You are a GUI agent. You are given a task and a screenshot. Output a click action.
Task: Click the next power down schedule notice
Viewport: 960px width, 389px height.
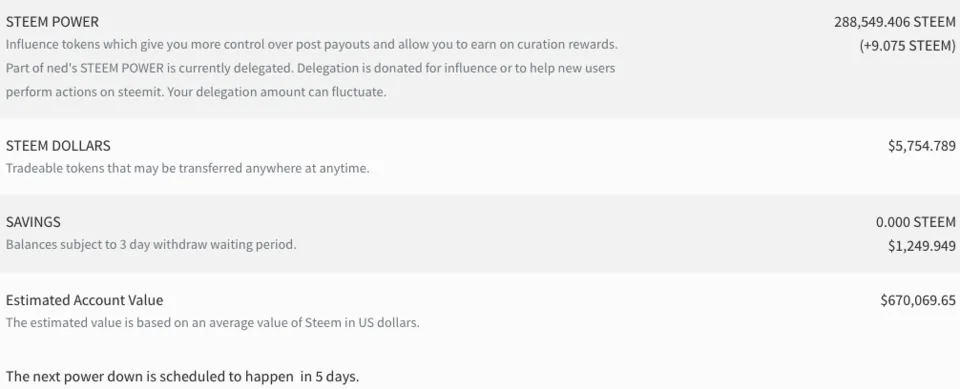pos(182,376)
